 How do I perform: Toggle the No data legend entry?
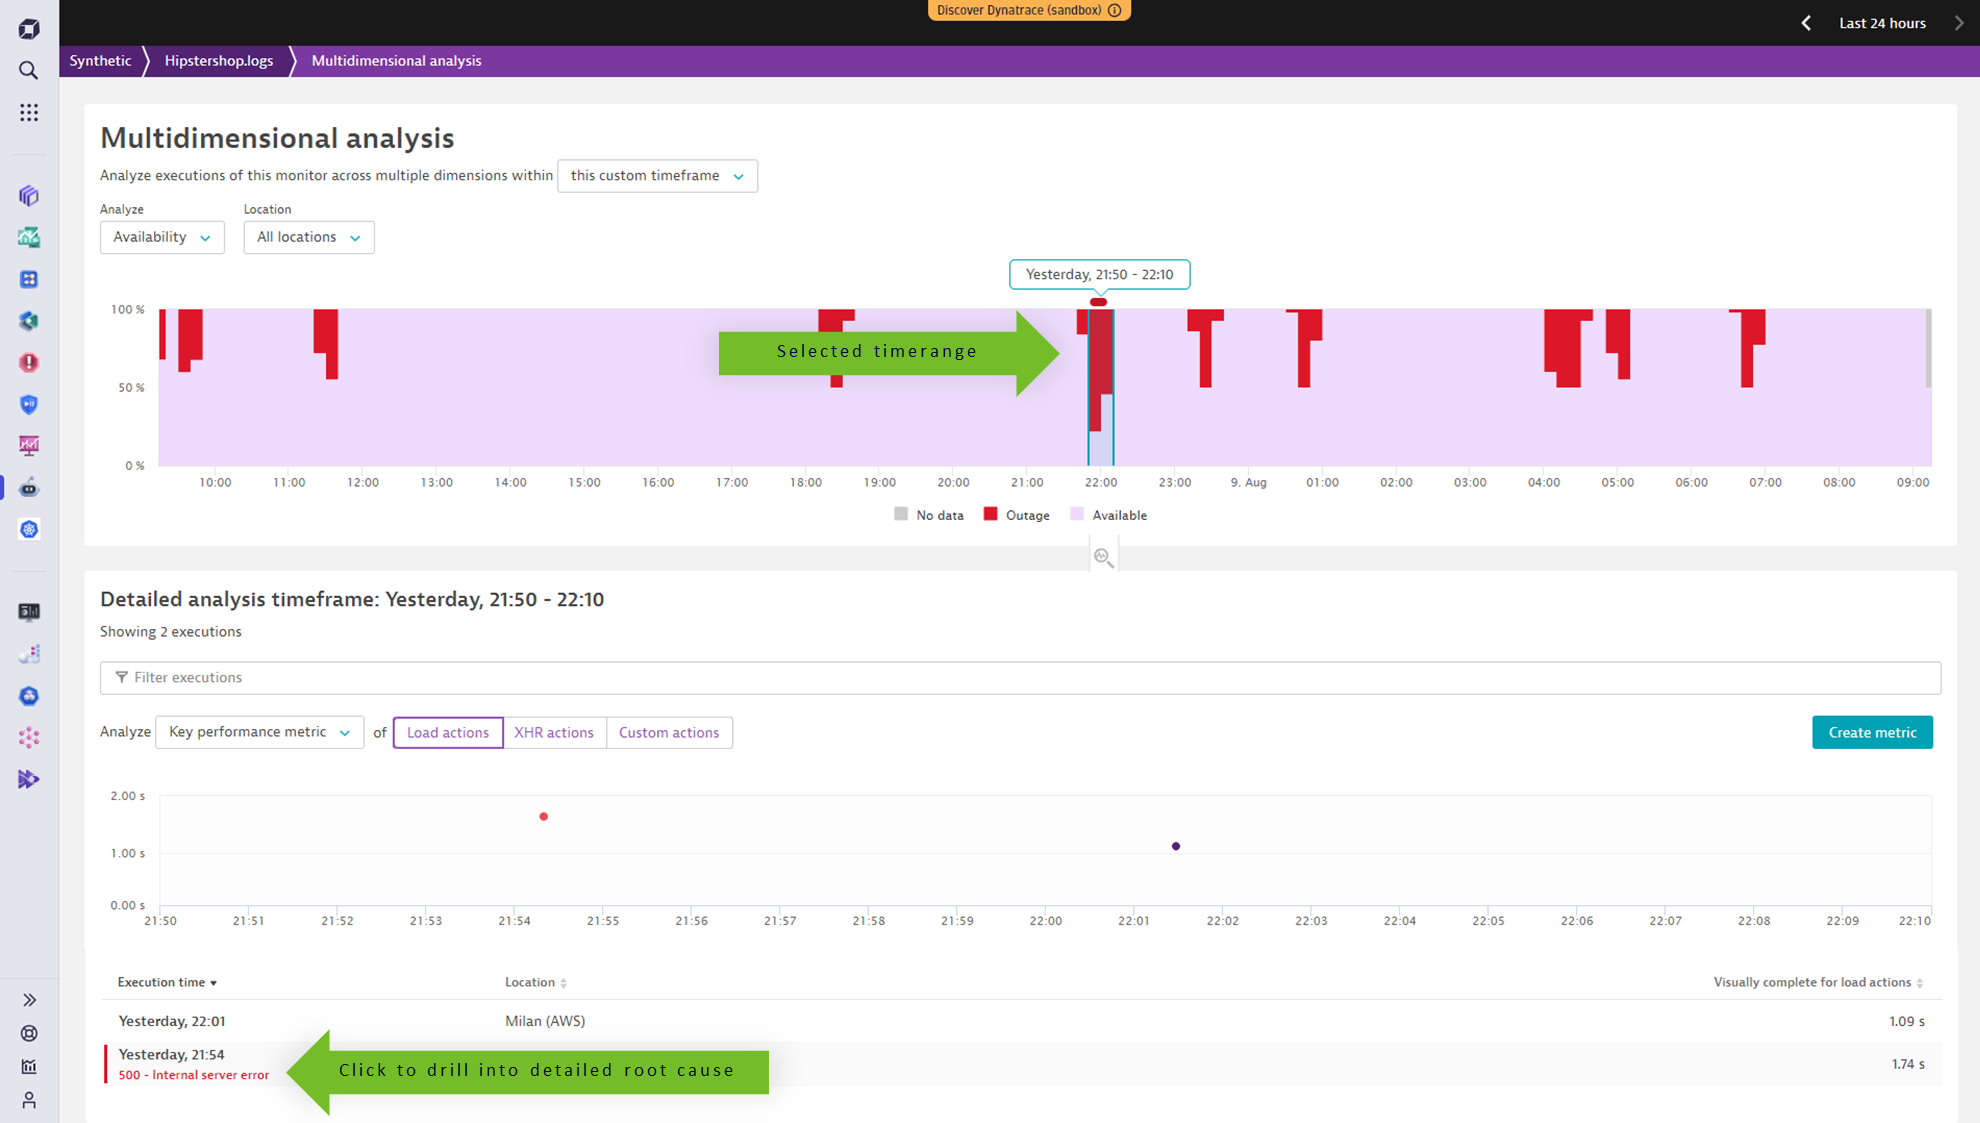pos(929,515)
